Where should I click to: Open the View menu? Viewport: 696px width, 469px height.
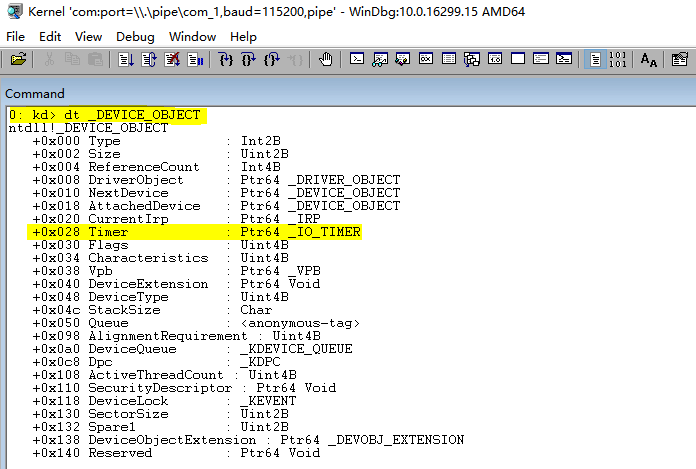pyautogui.click(x=88, y=37)
